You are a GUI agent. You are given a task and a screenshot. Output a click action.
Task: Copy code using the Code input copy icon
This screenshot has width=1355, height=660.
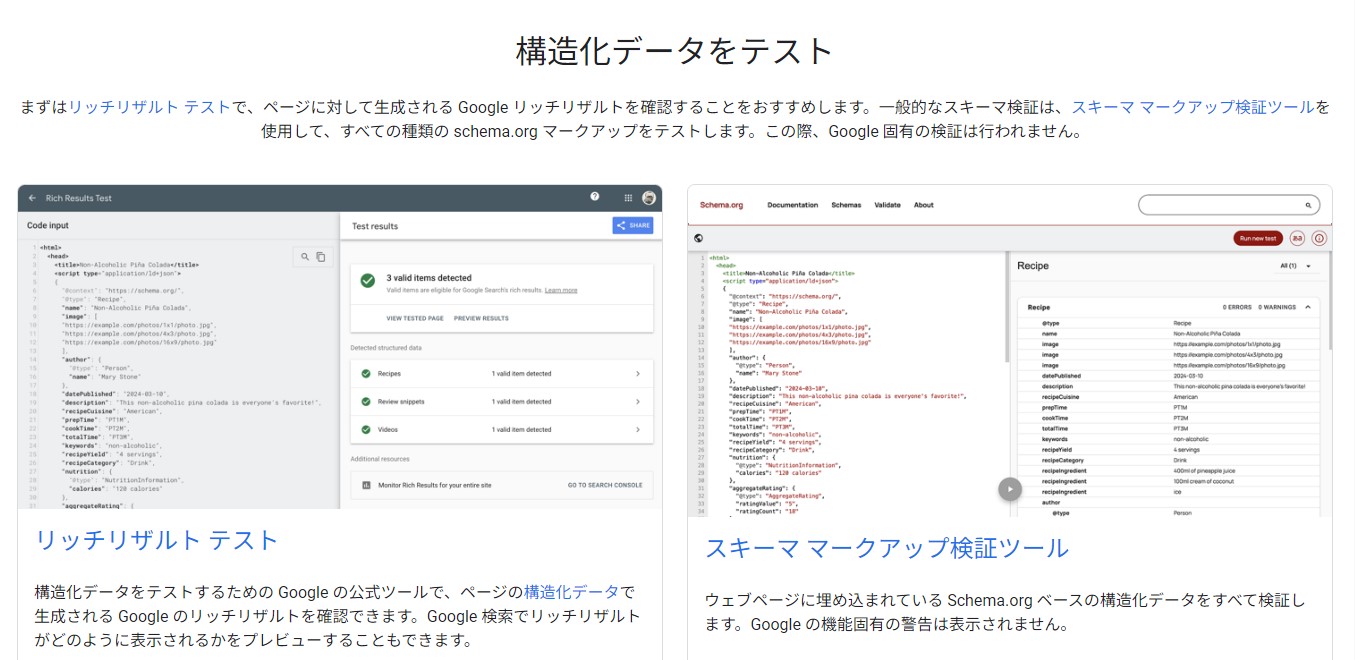[321, 257]
